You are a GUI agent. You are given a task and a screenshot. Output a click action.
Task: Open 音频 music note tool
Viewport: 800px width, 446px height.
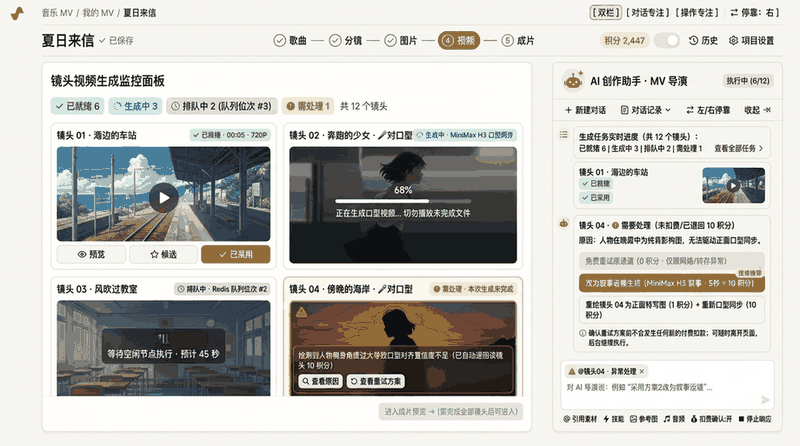[674, 419]
